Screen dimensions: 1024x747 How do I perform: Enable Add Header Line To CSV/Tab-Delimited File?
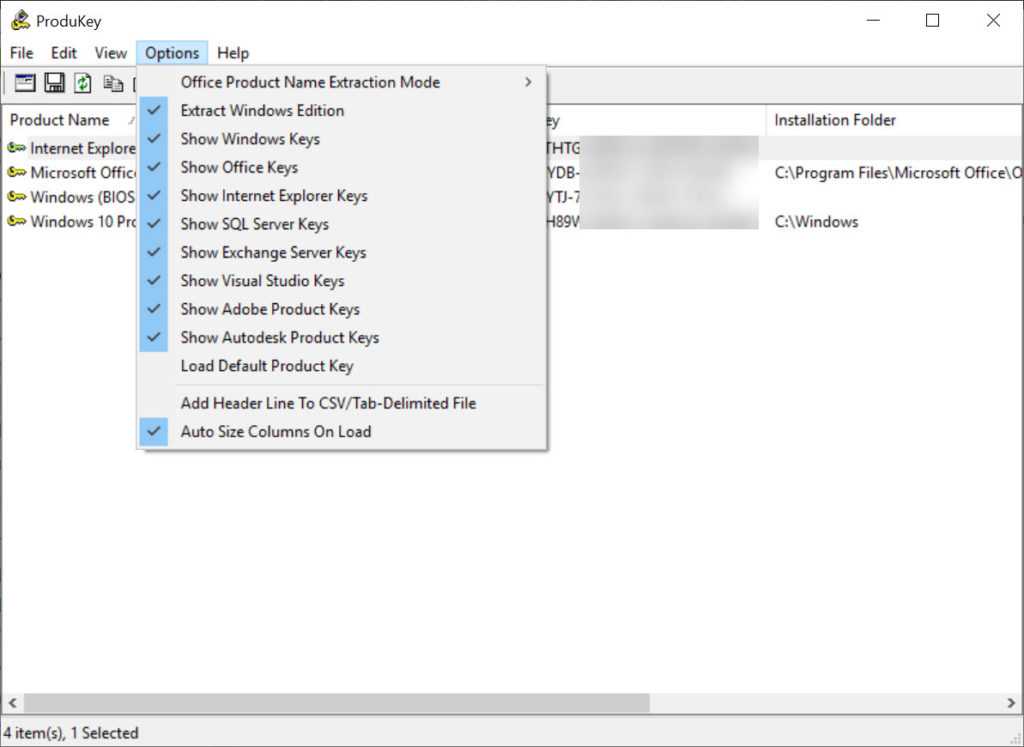(342, 403)
